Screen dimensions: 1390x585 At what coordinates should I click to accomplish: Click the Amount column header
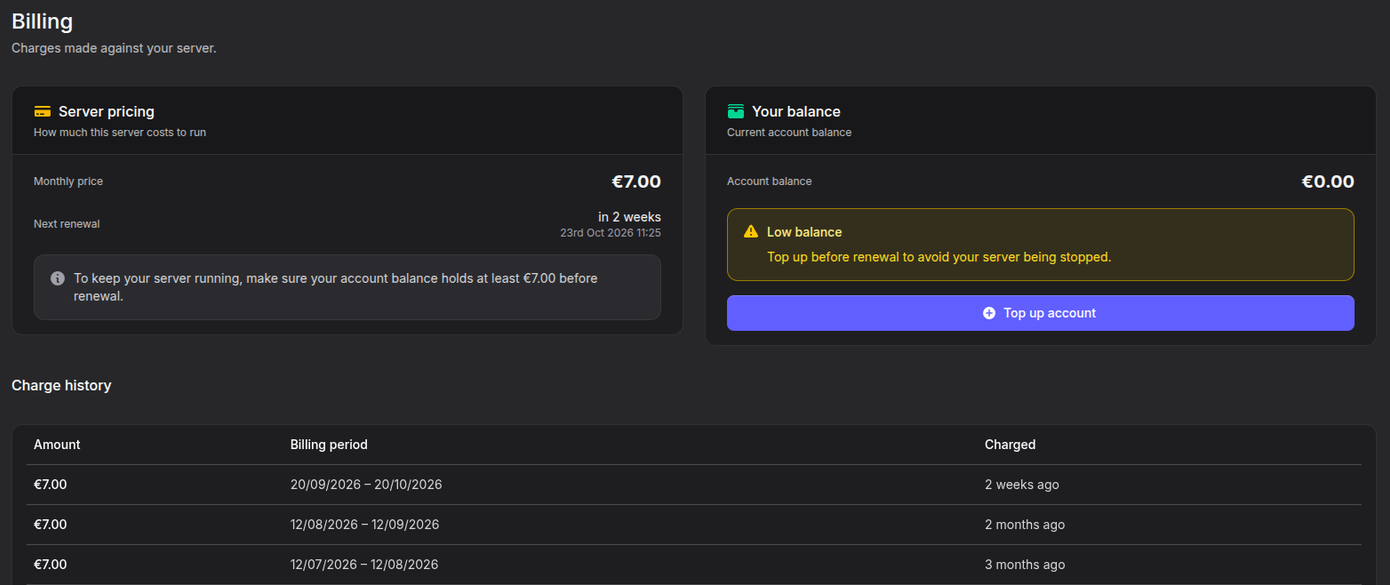[57, 444]
